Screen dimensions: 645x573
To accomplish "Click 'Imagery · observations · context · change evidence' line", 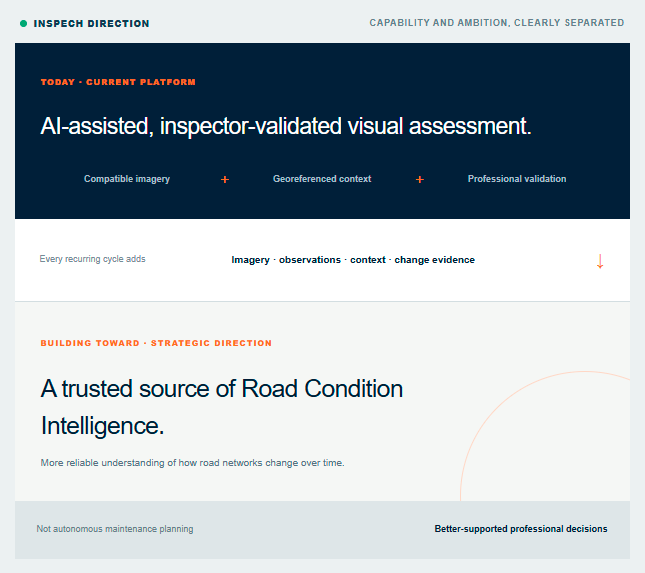I will [x=353, y=260].
